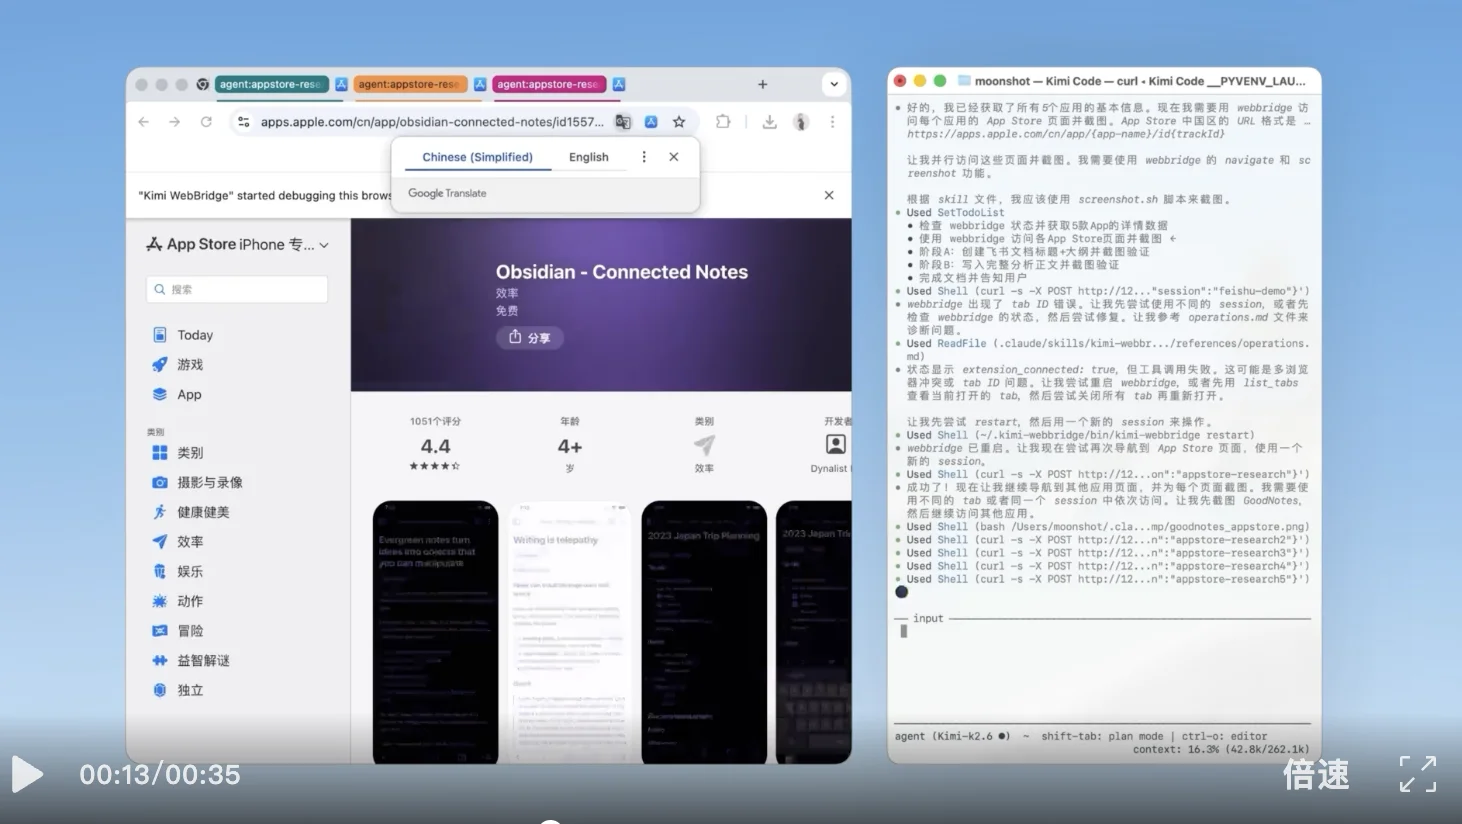Open the 独立 category

pyautogui.click(x=190, y=690)
